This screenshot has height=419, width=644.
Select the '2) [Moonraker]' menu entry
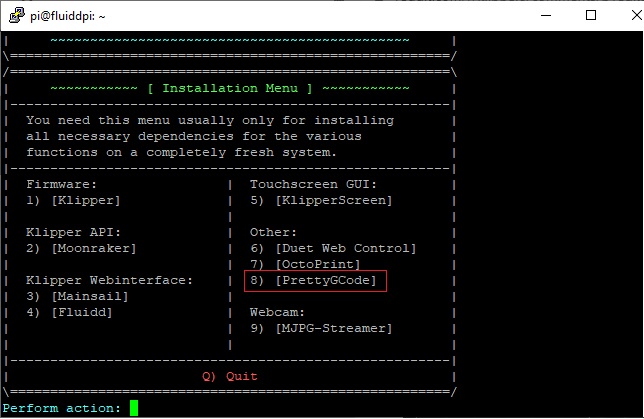81,249
